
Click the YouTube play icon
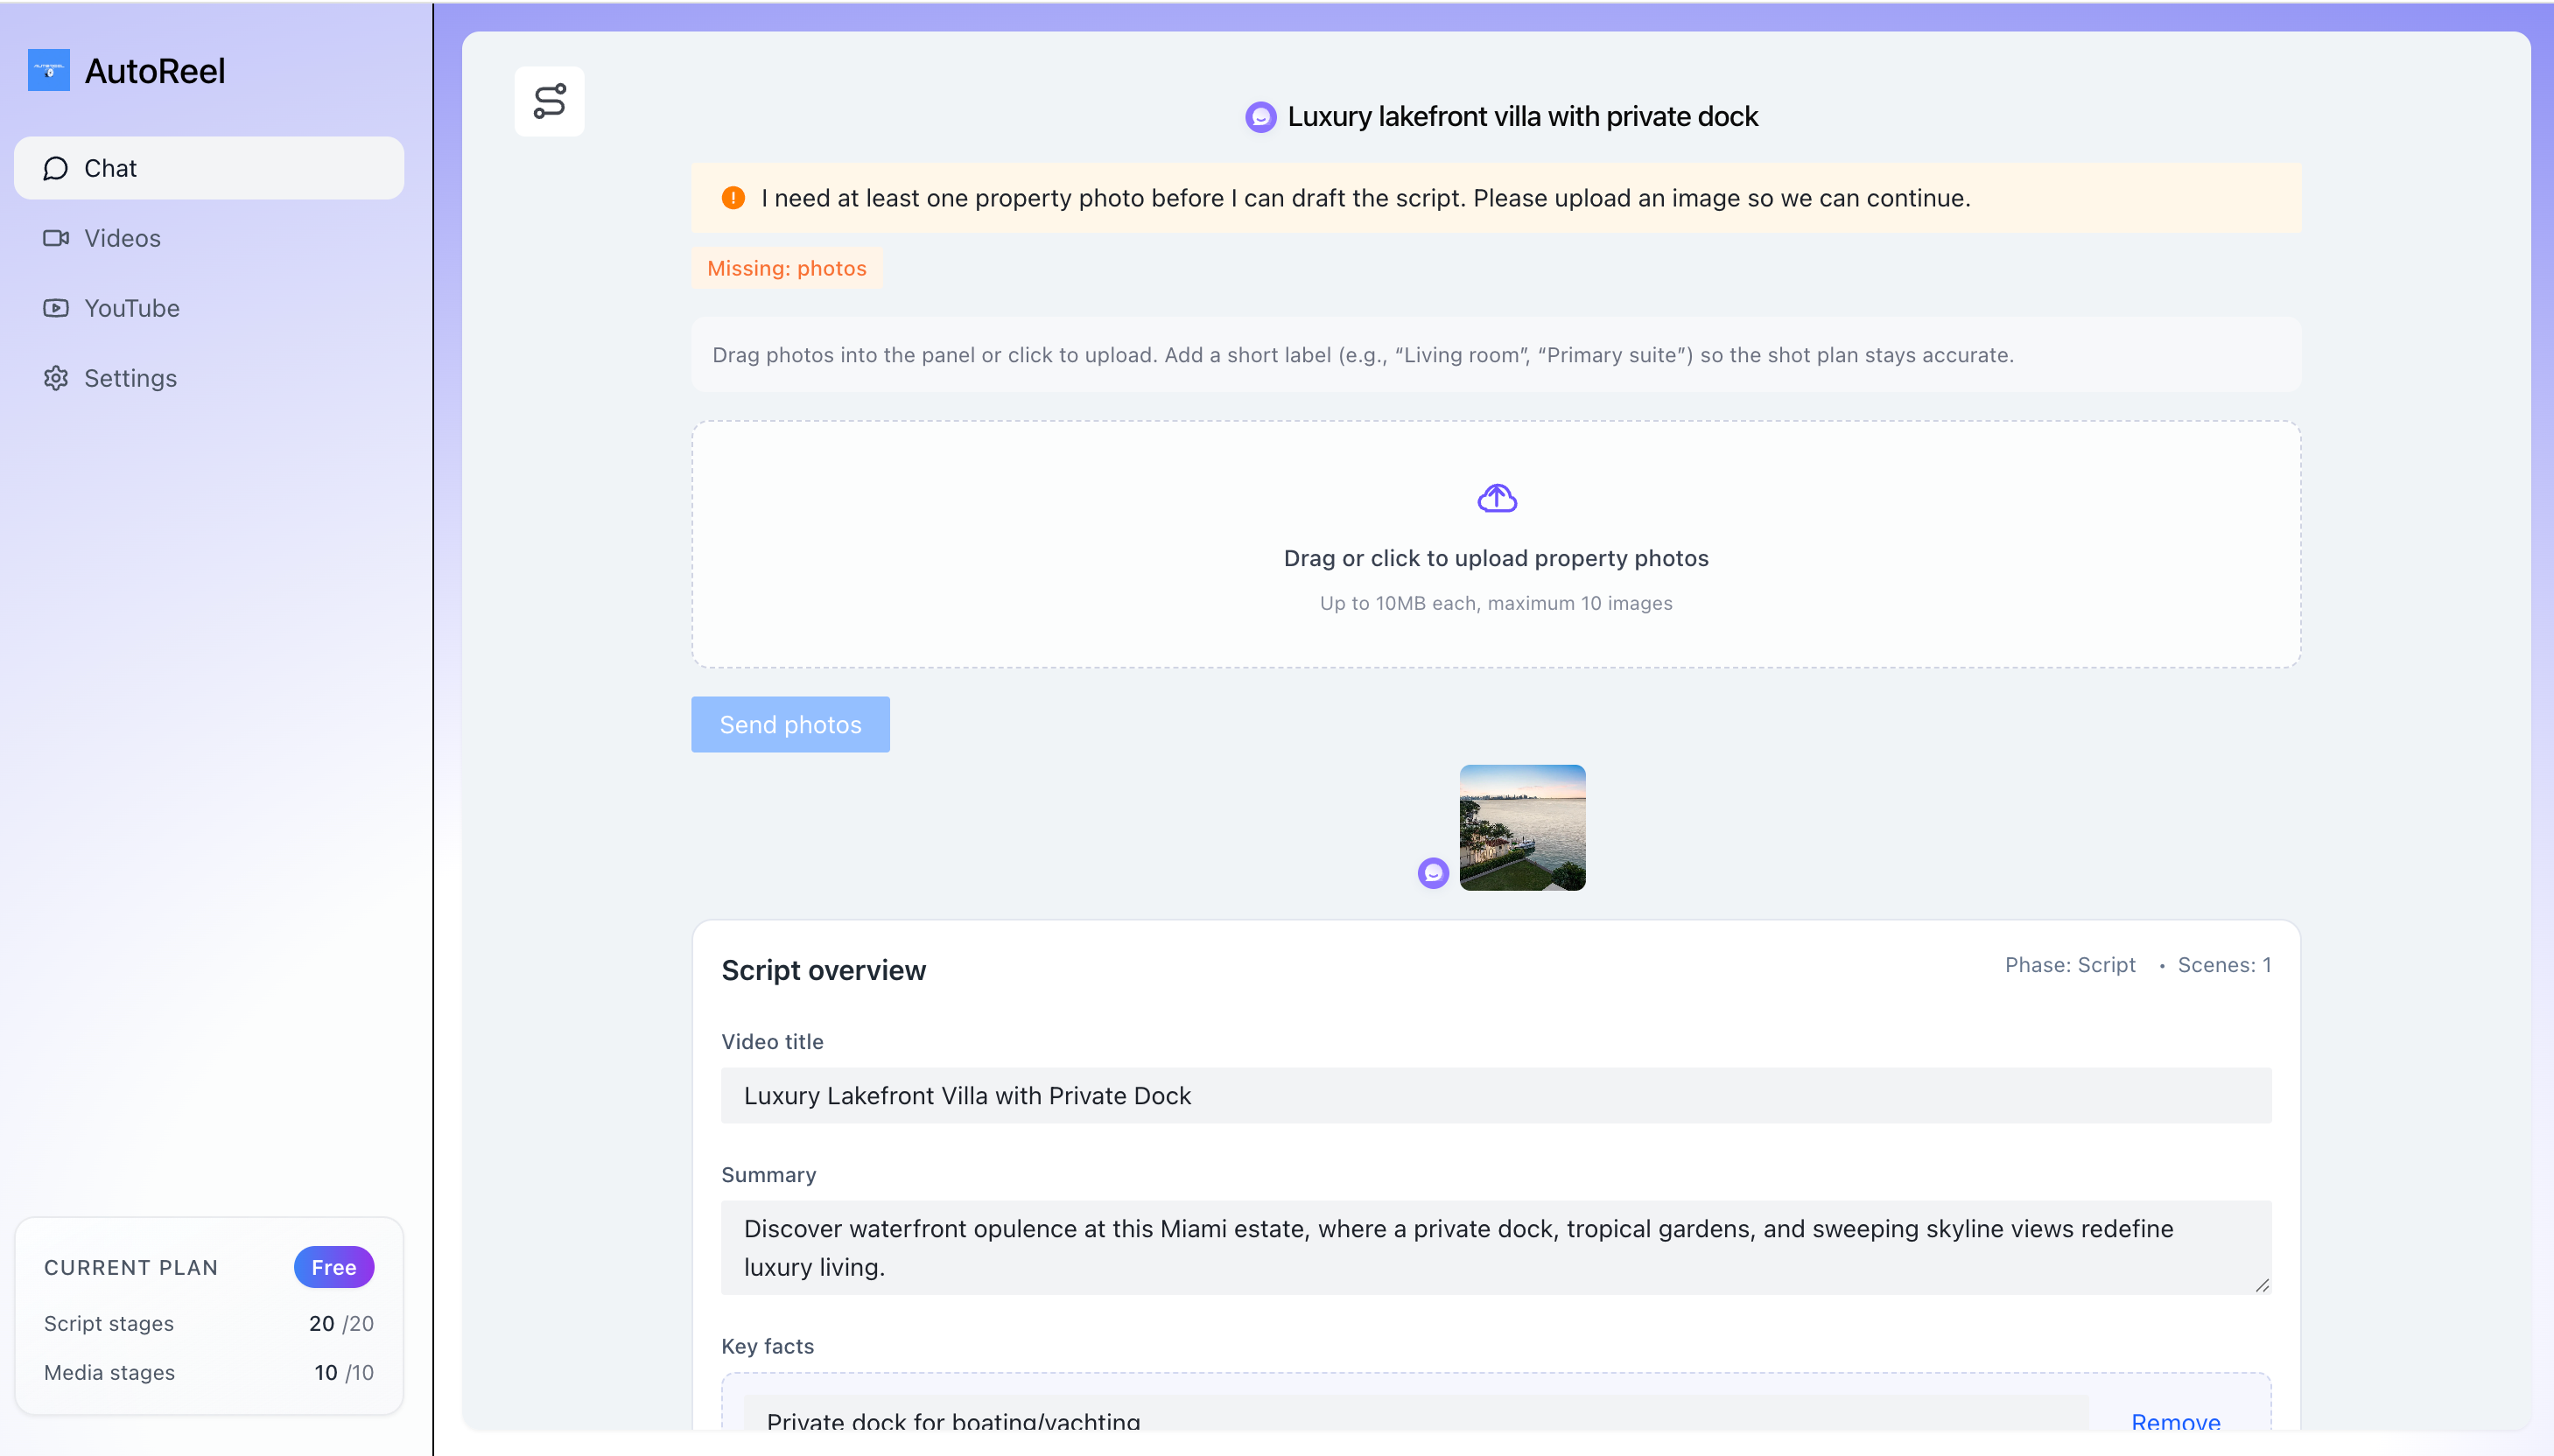click(56, 308)
